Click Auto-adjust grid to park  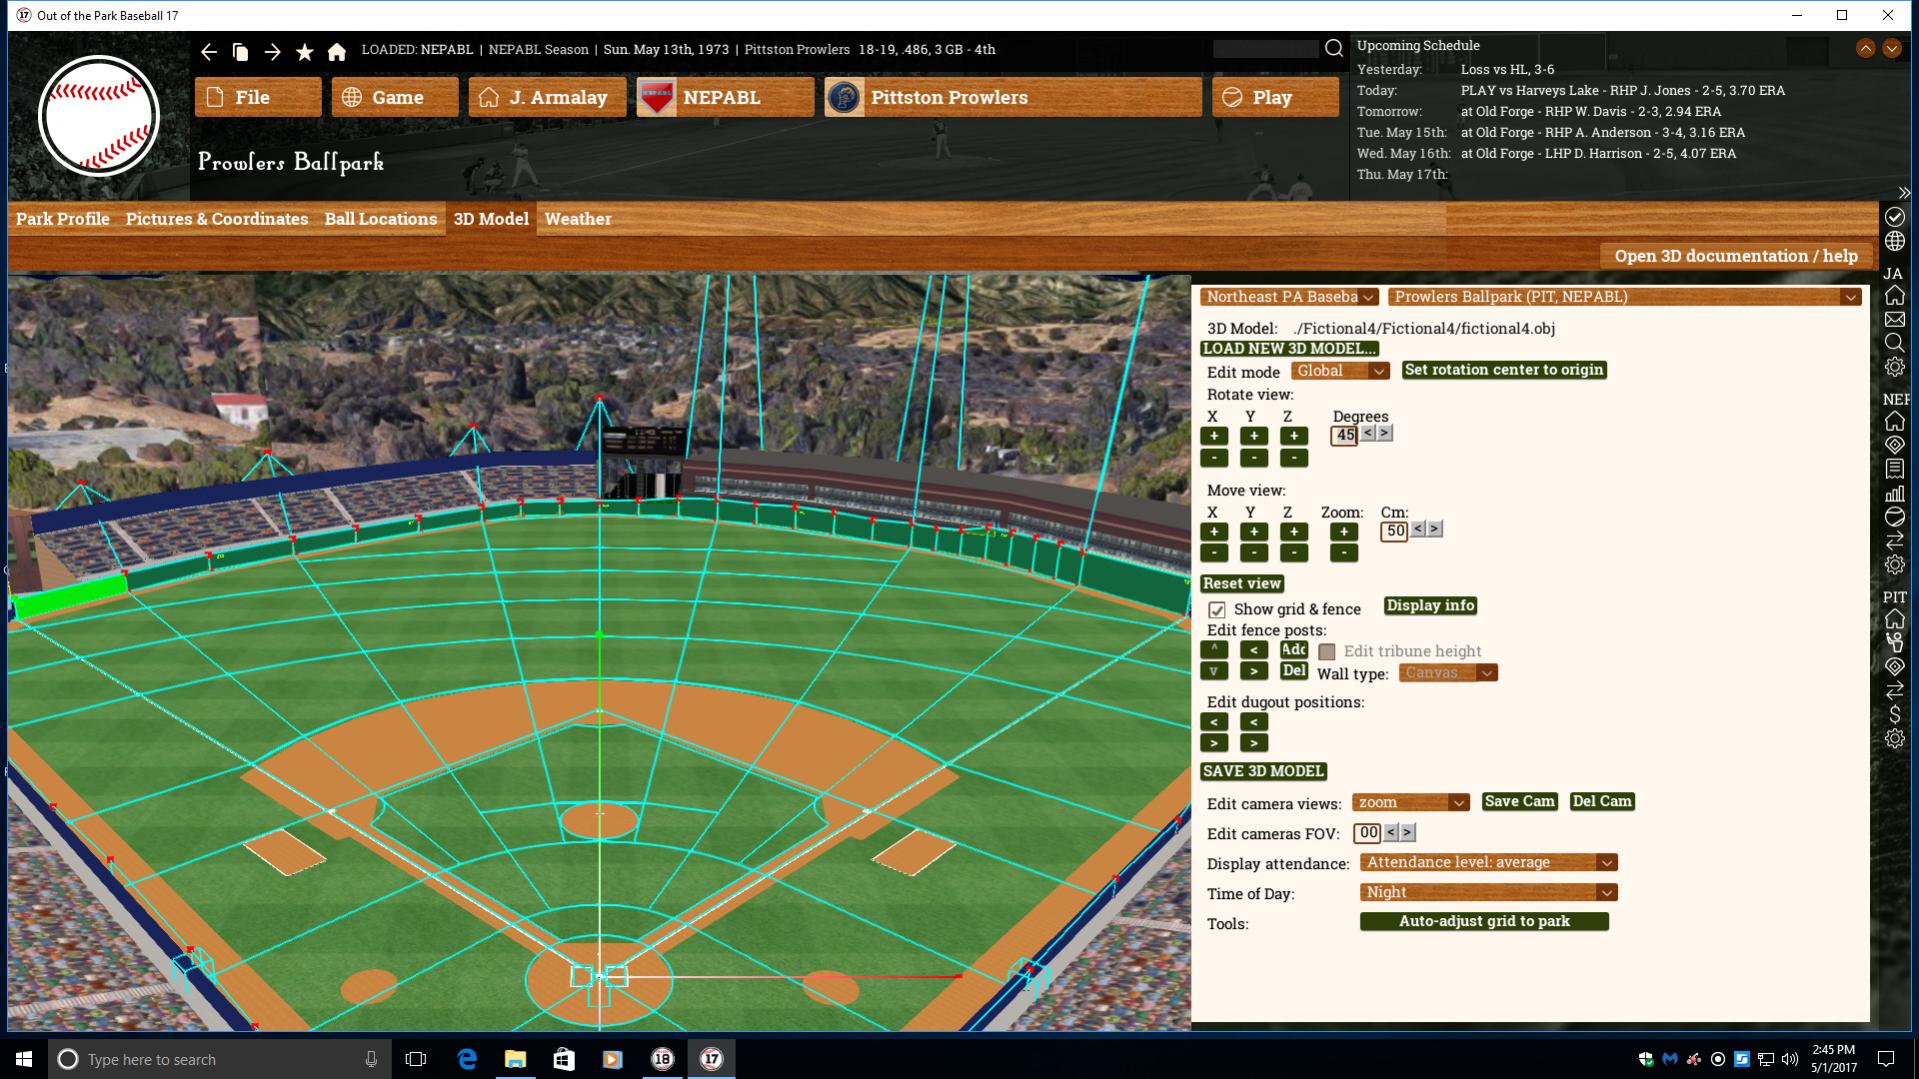pyautogui.click(x=1483, y=921)
